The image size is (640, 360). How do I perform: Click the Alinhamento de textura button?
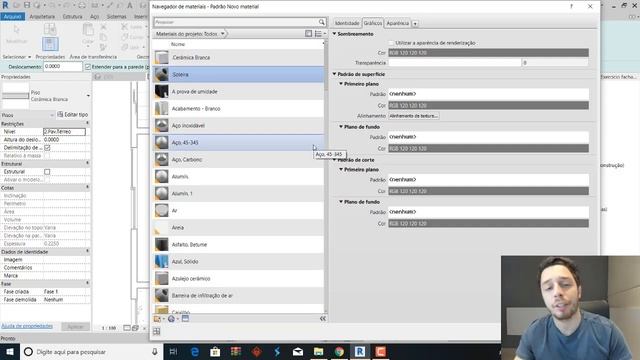(x=413, y=116)
